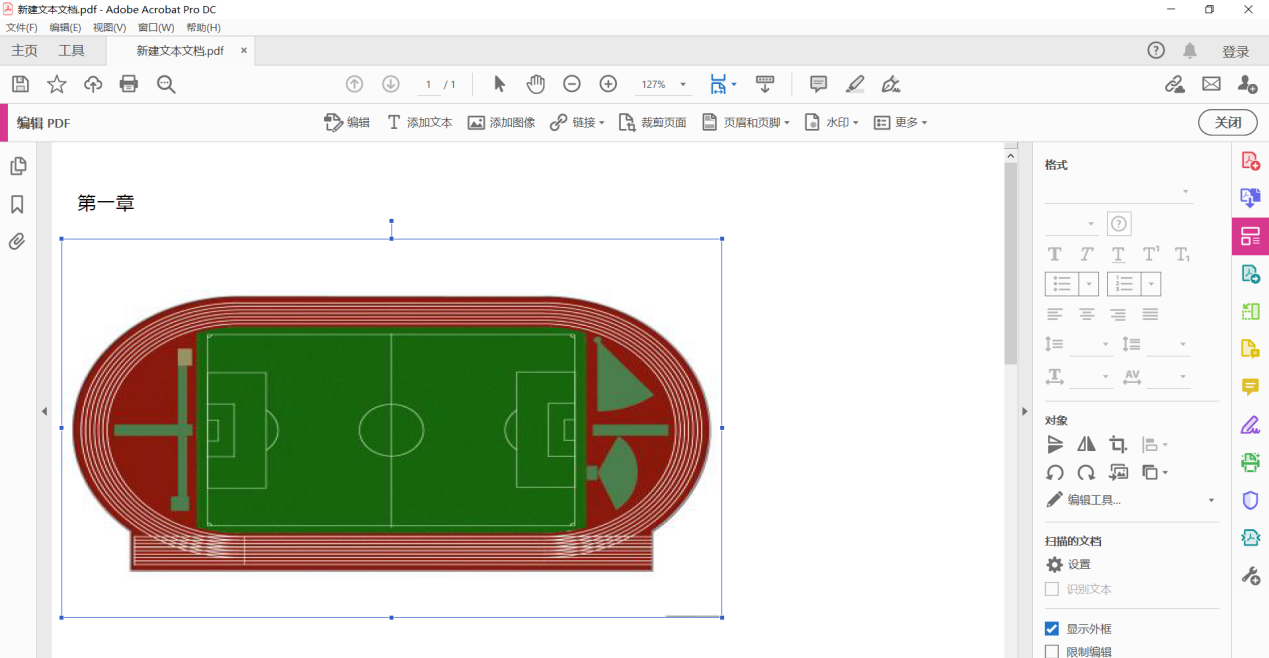Image resolution: width=1269 pixels, height=658 pixels.
Task: Click the Share link icon
Action: (1175, 84)
